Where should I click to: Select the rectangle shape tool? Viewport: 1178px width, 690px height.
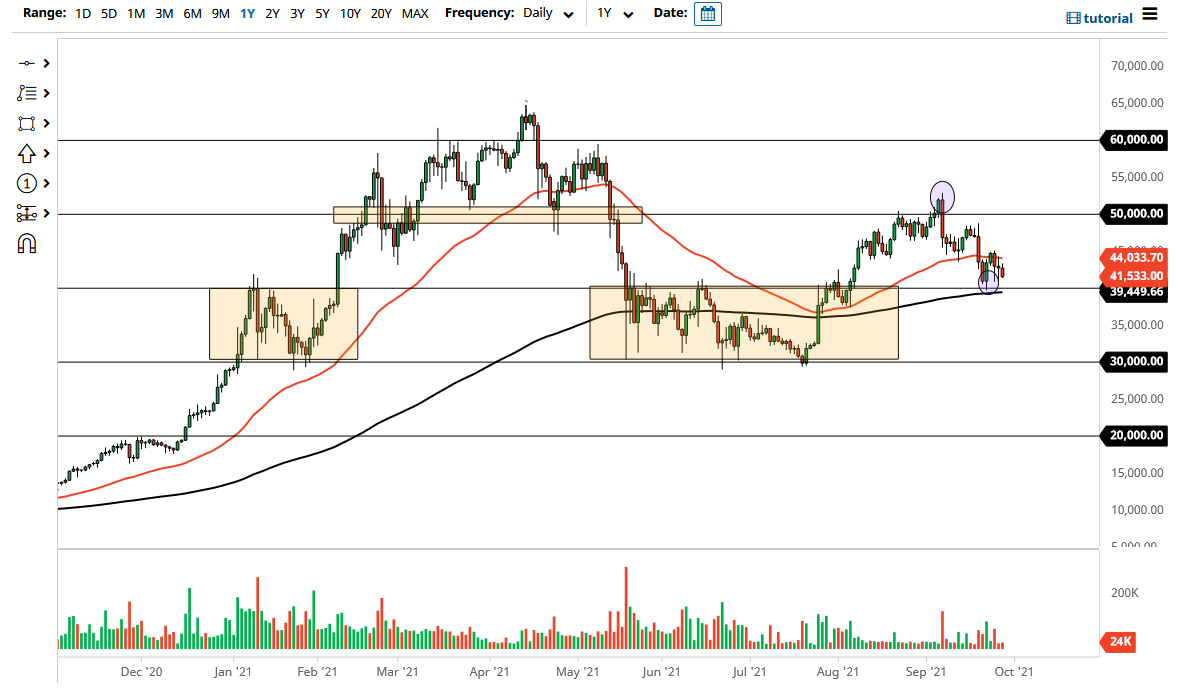pyautogui.click(x=28, y=123)
